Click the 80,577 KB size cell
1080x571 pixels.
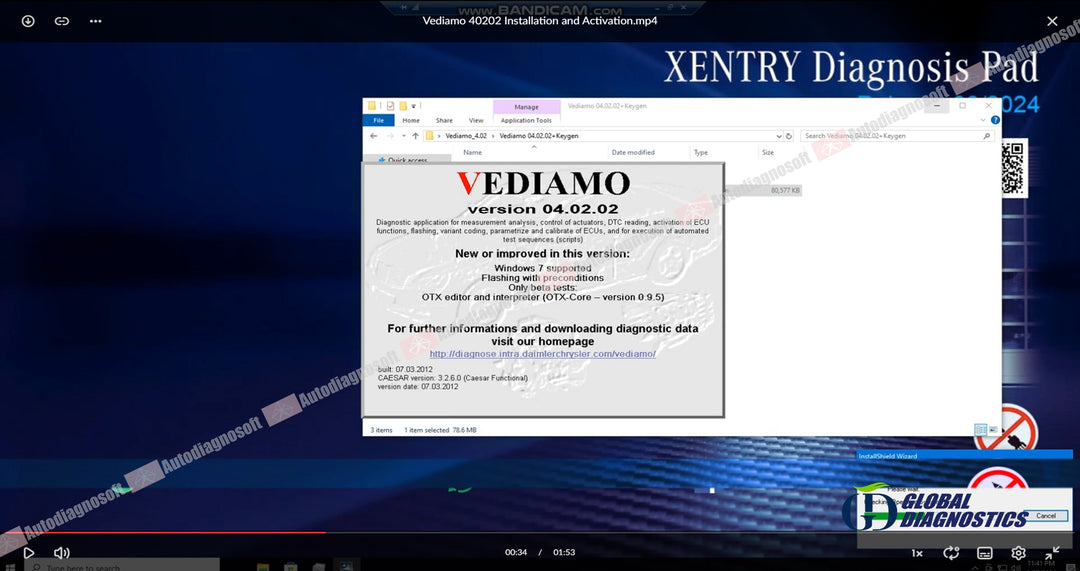coord(785,190)
